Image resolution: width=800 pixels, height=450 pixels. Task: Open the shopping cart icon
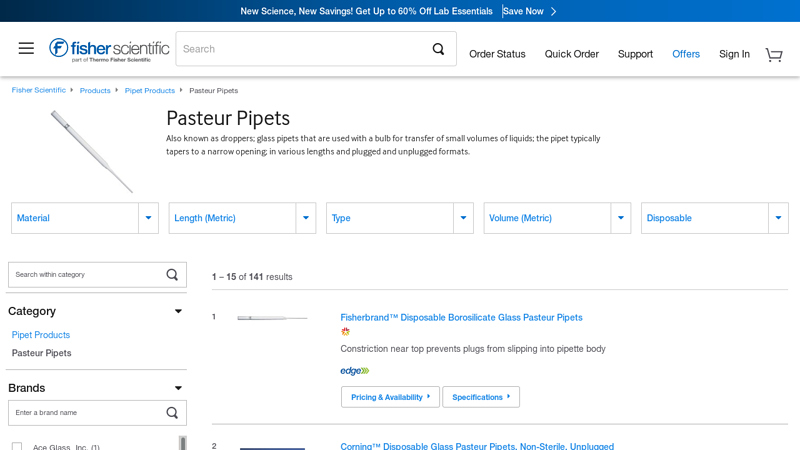click(774, 55)
